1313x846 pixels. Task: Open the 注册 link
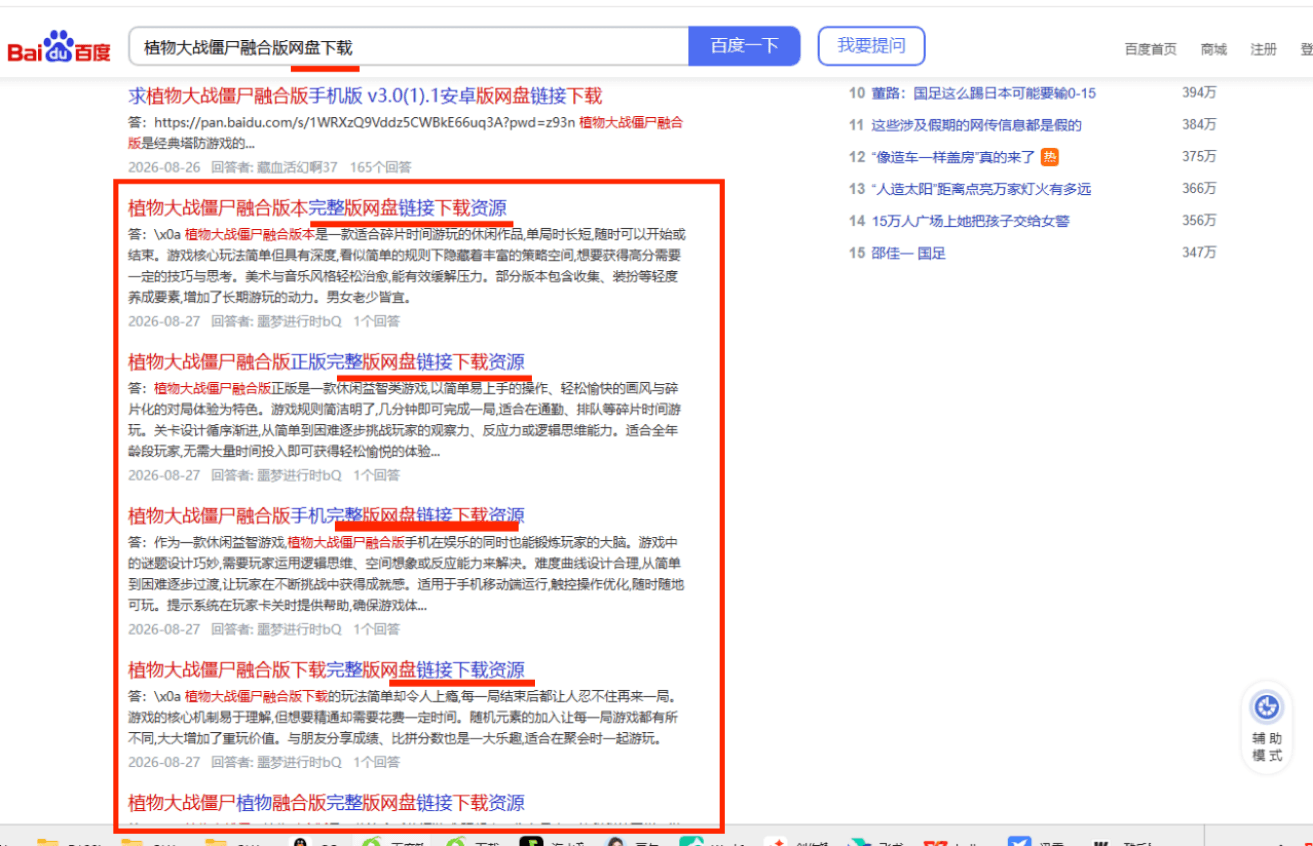[x=1263, y=49]
